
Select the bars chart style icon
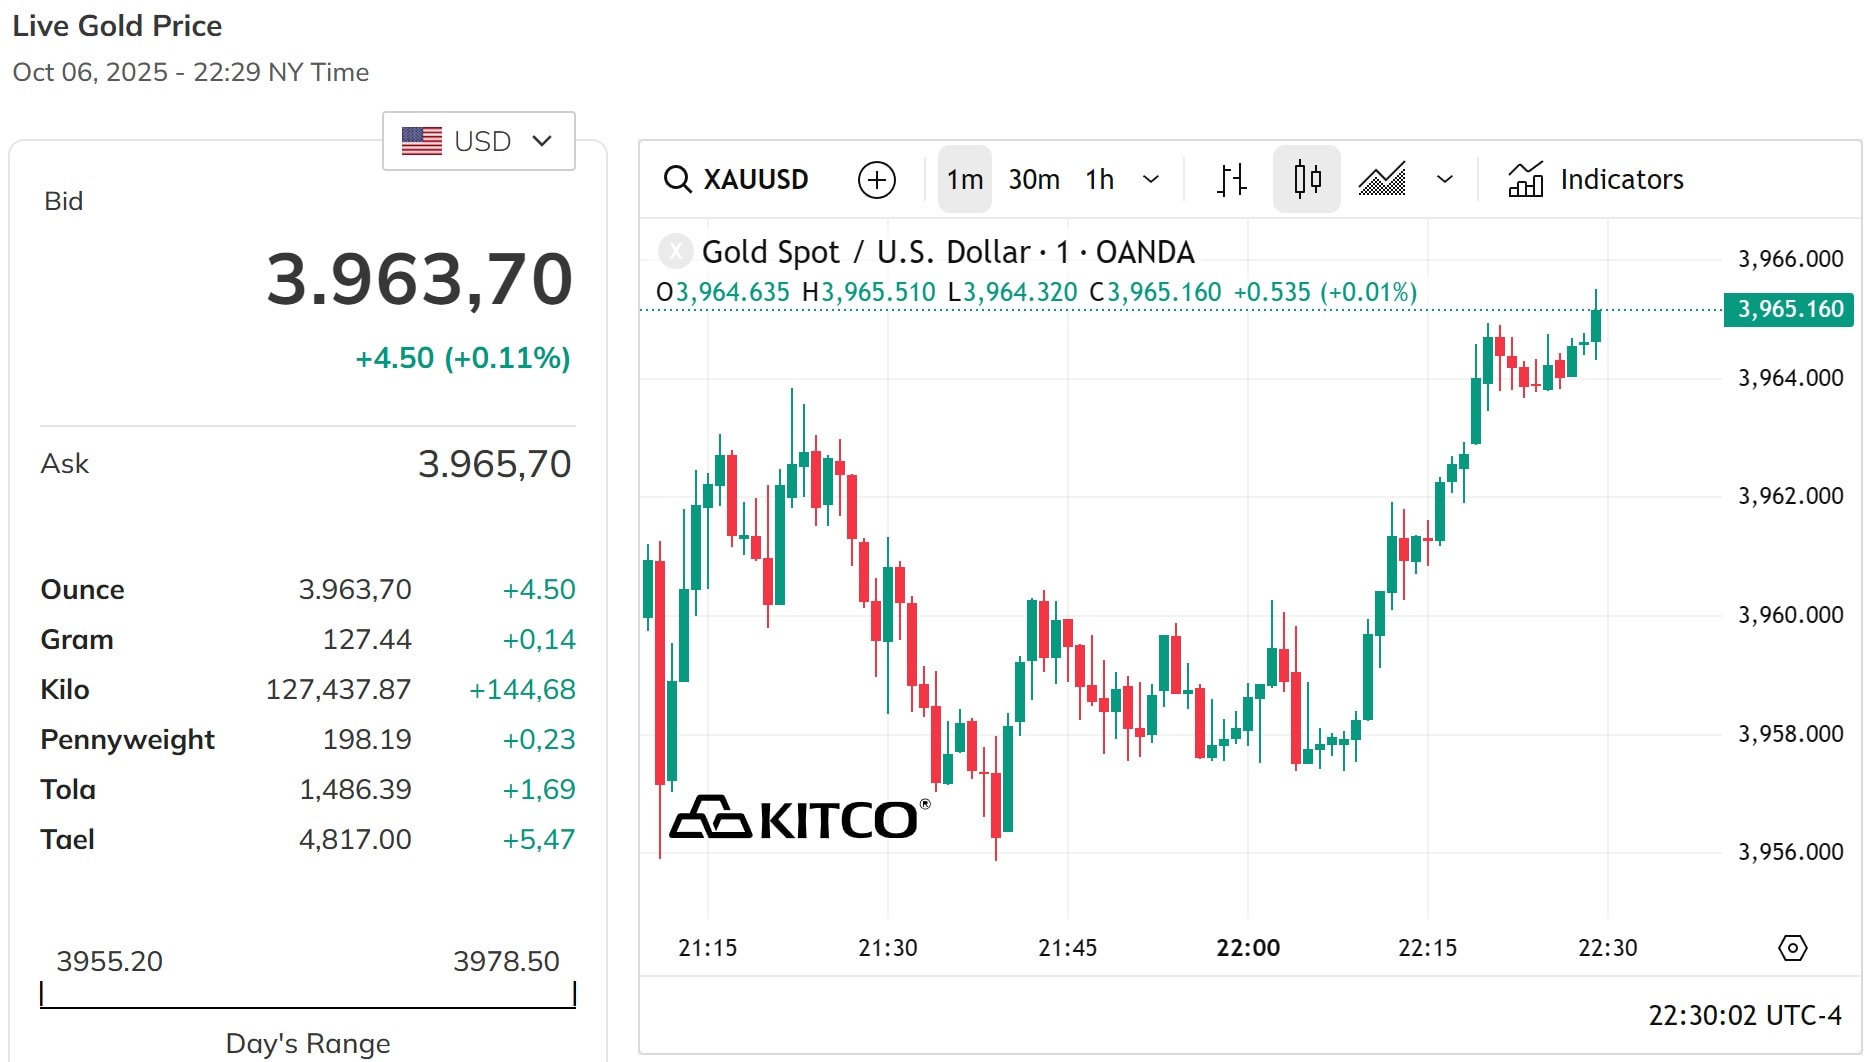[x=1232, y=180]
